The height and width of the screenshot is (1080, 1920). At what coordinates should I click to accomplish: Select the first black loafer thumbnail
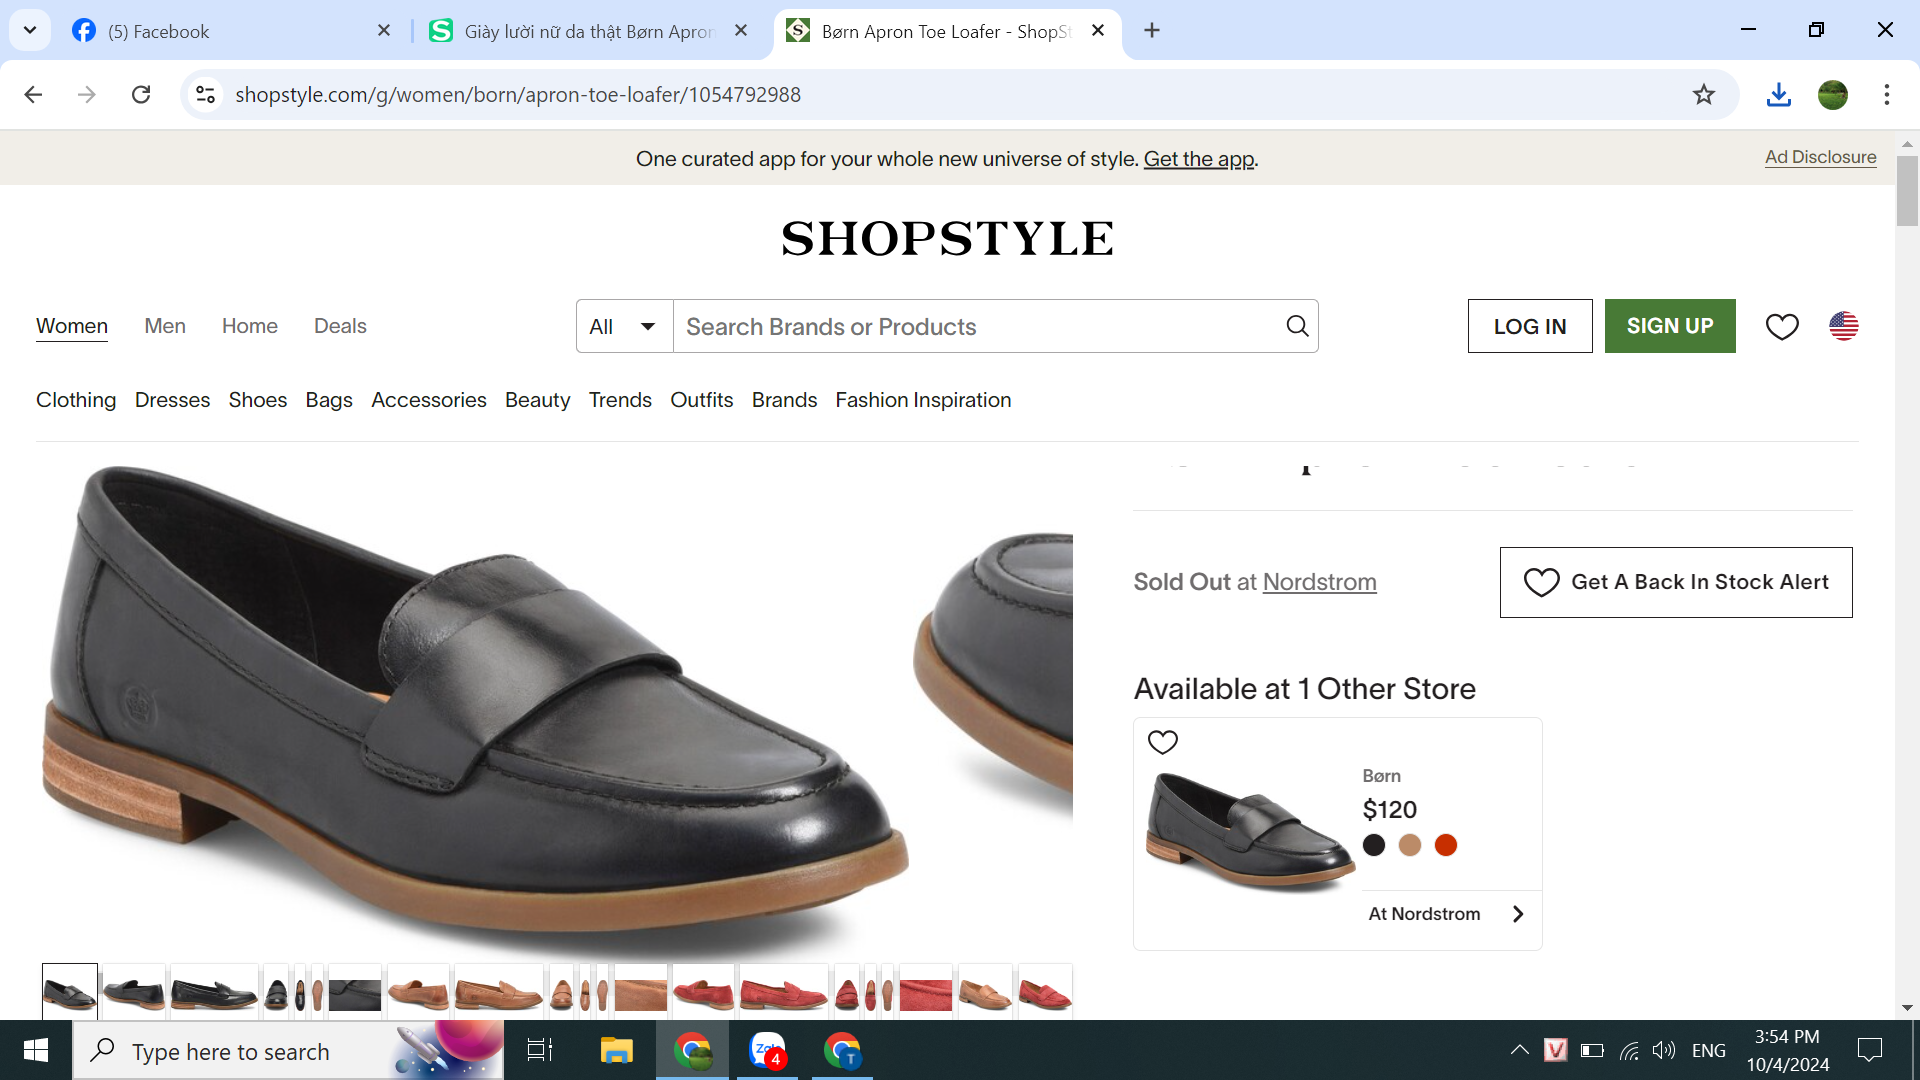click(x=69, y=992)
